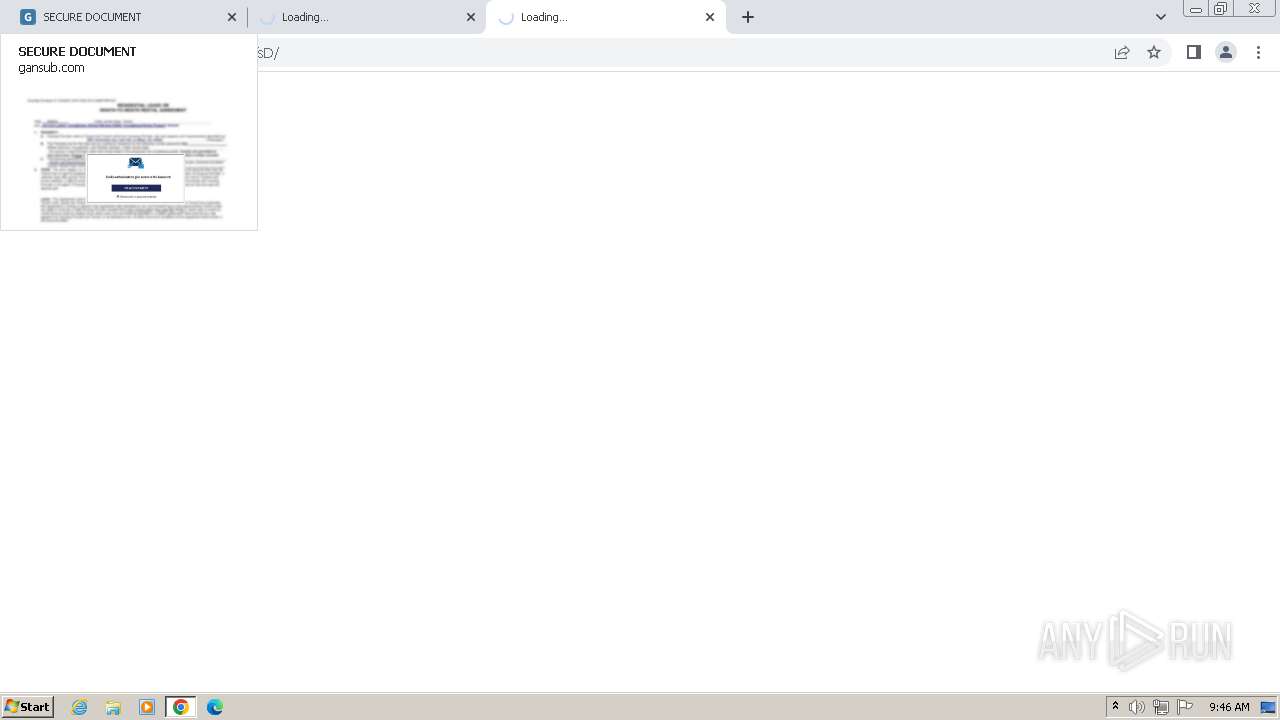The image size is (1280, 720).
Task: Show hidden system tray icons
Action: 1115,707
